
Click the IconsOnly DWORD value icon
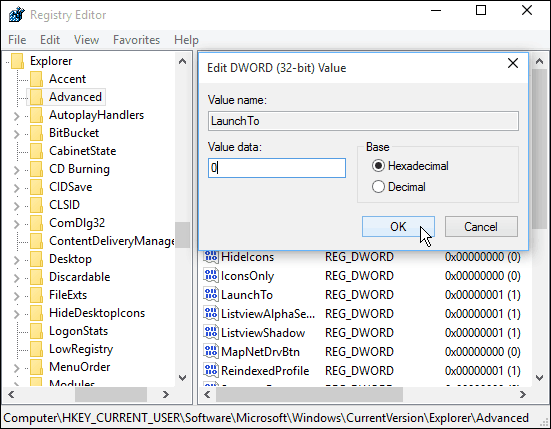click(x=211, y=276)
